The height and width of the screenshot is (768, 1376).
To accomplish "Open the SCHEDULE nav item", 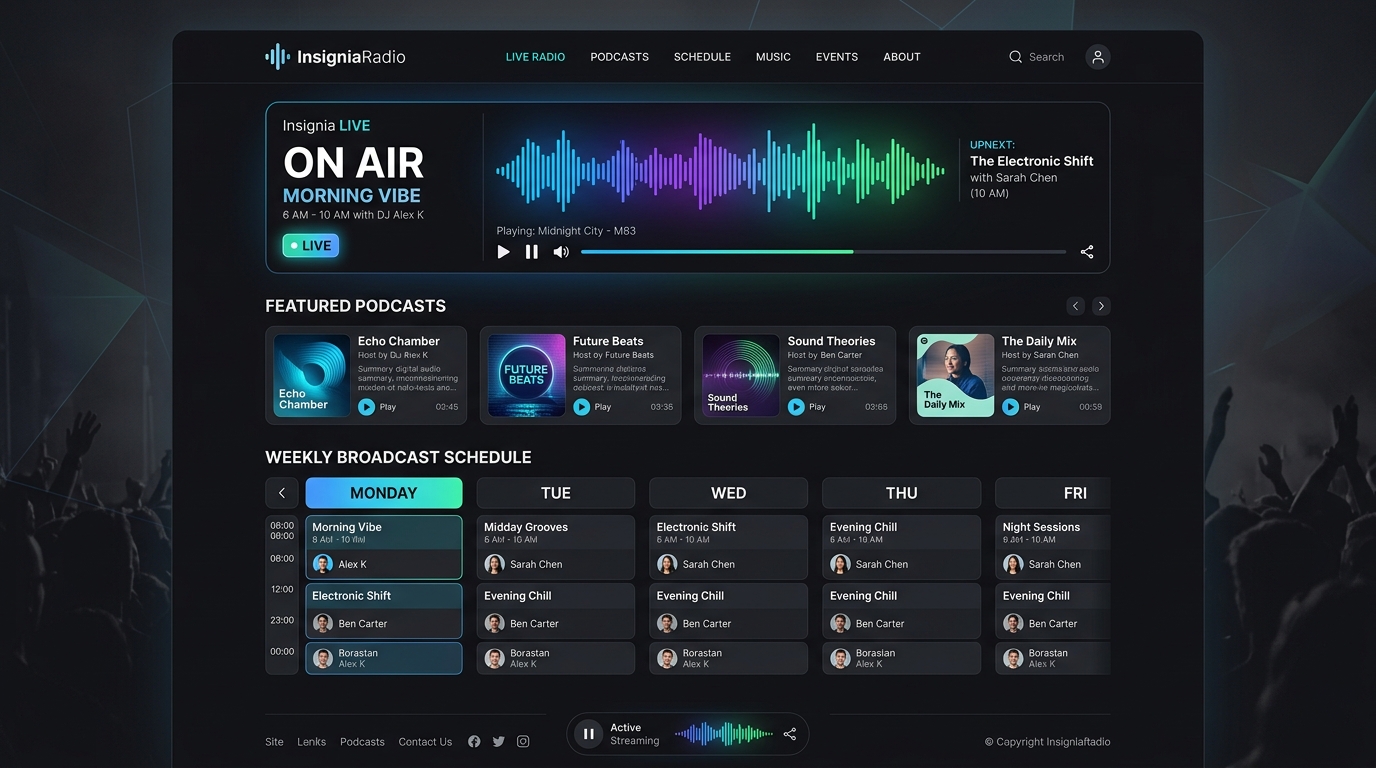I will point(702,57).
